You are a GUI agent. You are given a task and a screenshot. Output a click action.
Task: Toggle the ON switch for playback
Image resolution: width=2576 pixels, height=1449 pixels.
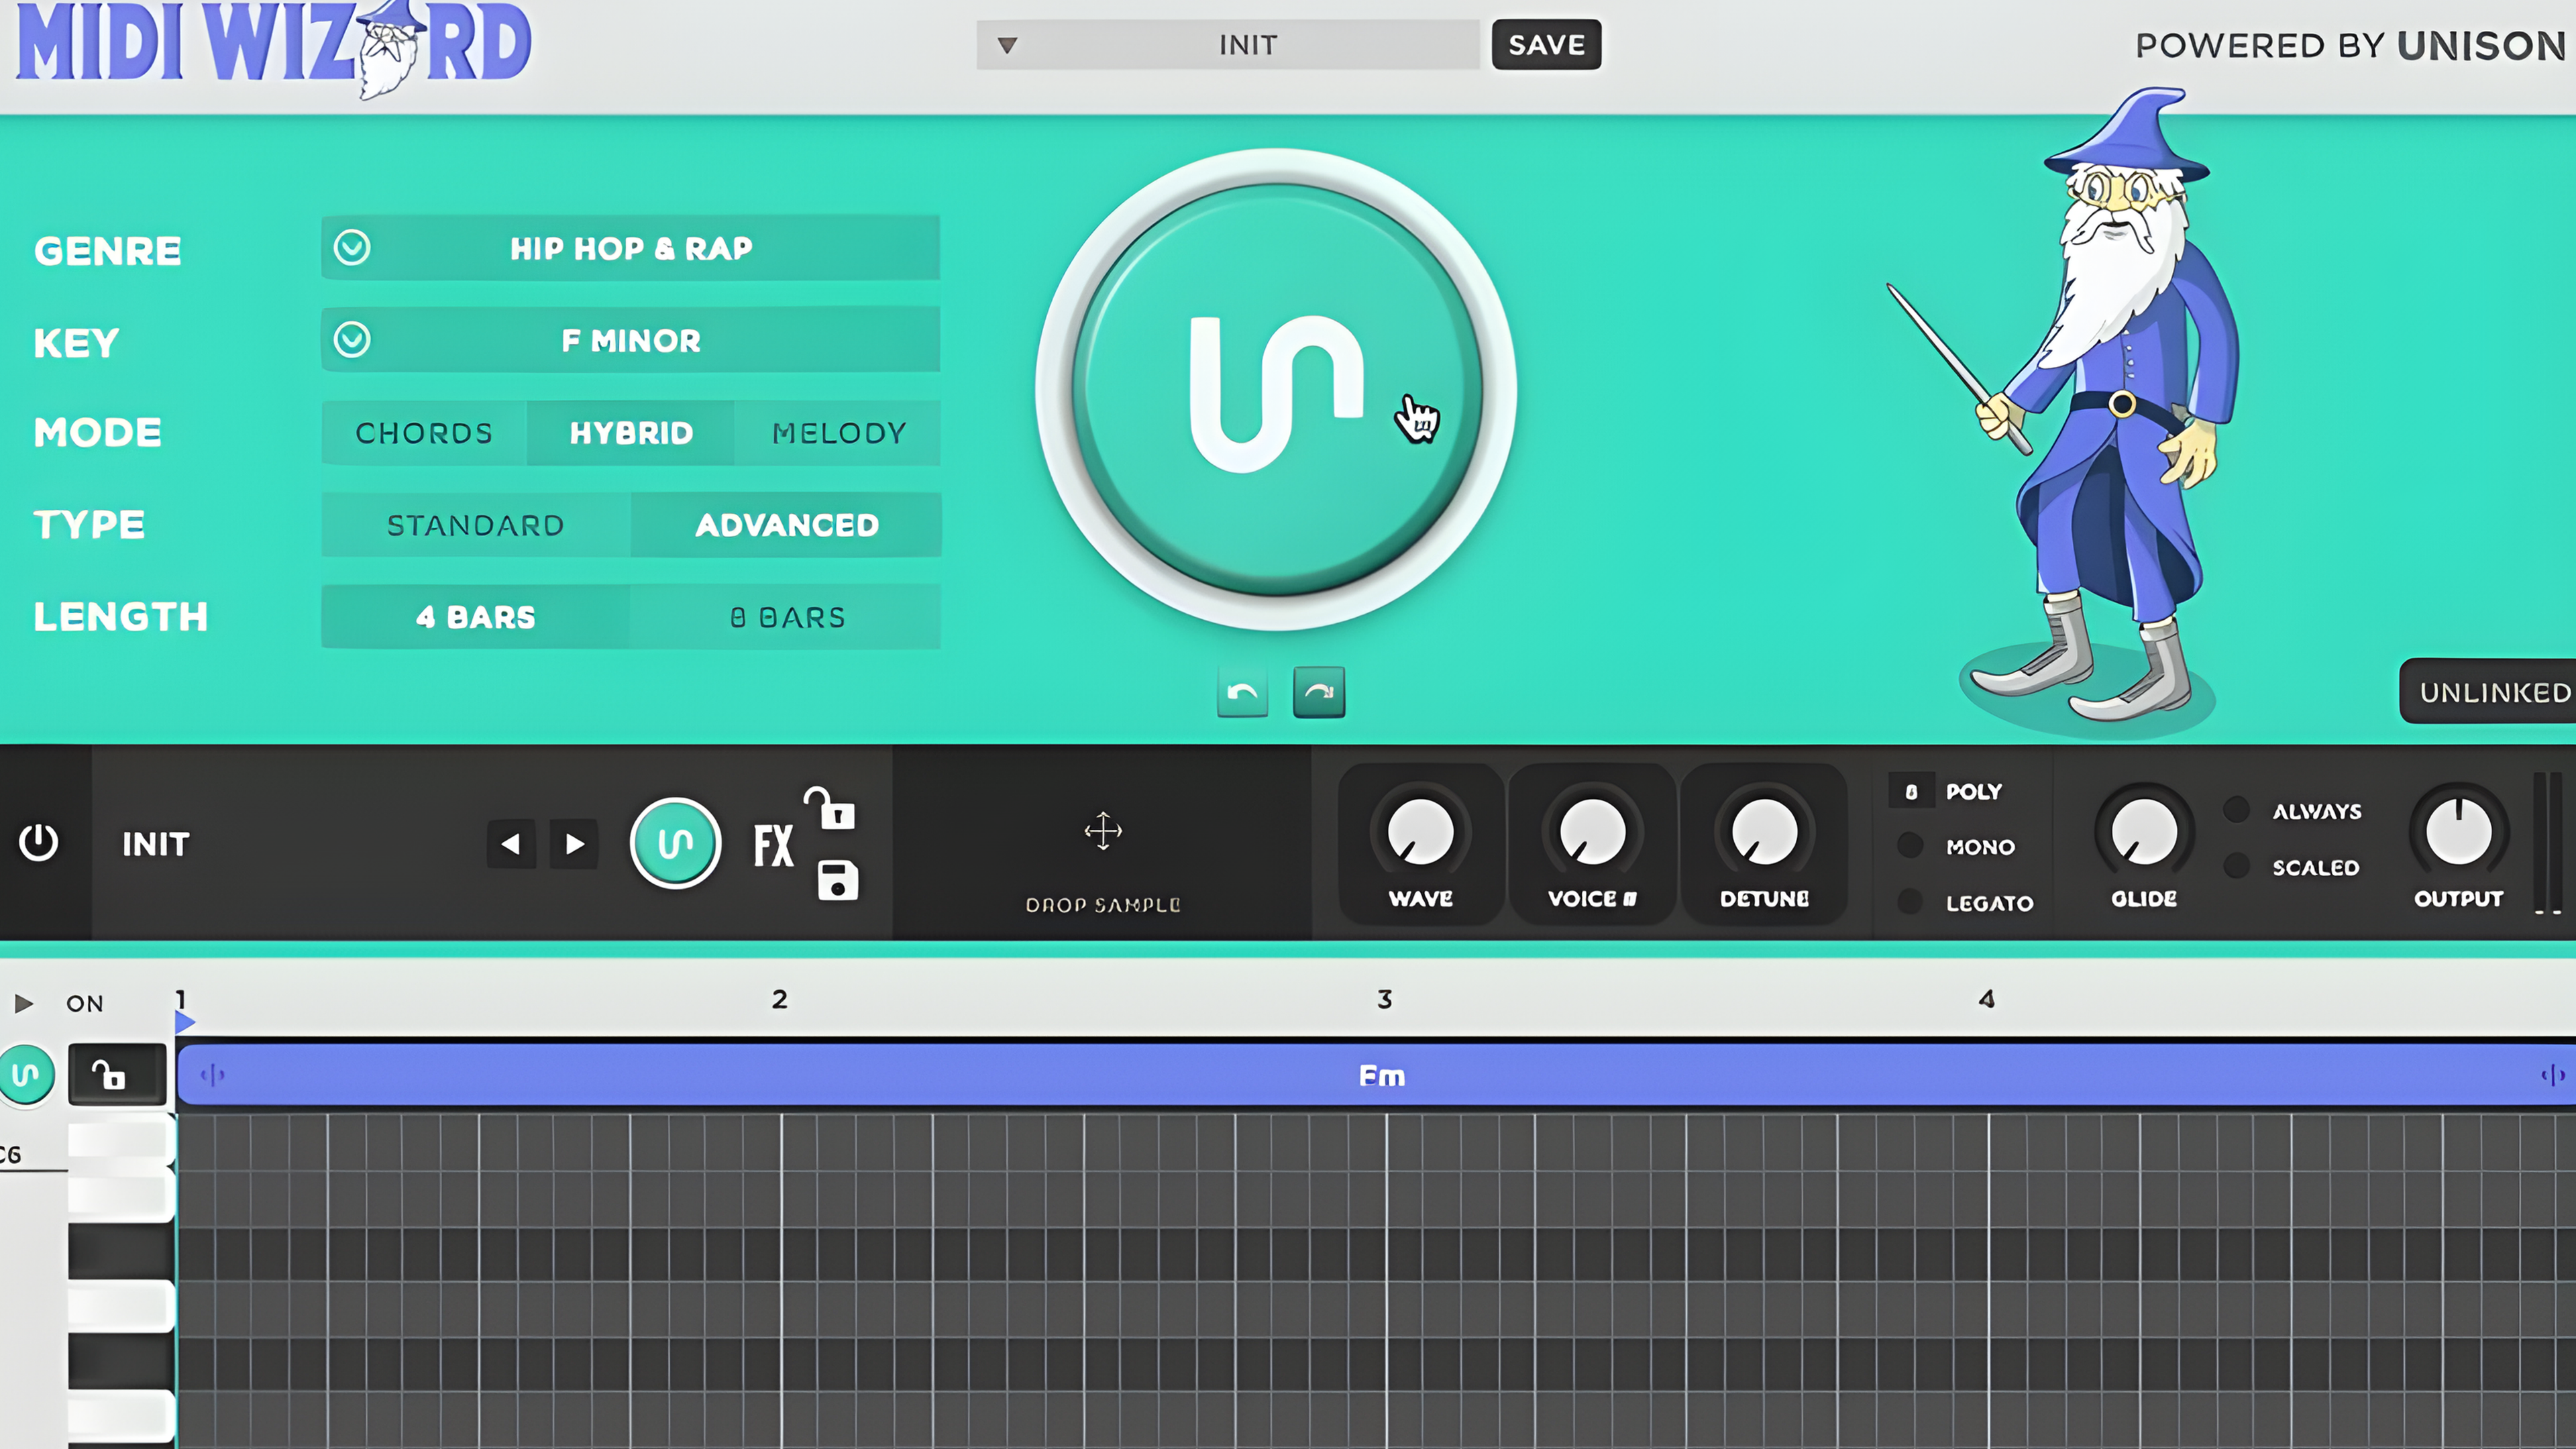[85, 1003]
